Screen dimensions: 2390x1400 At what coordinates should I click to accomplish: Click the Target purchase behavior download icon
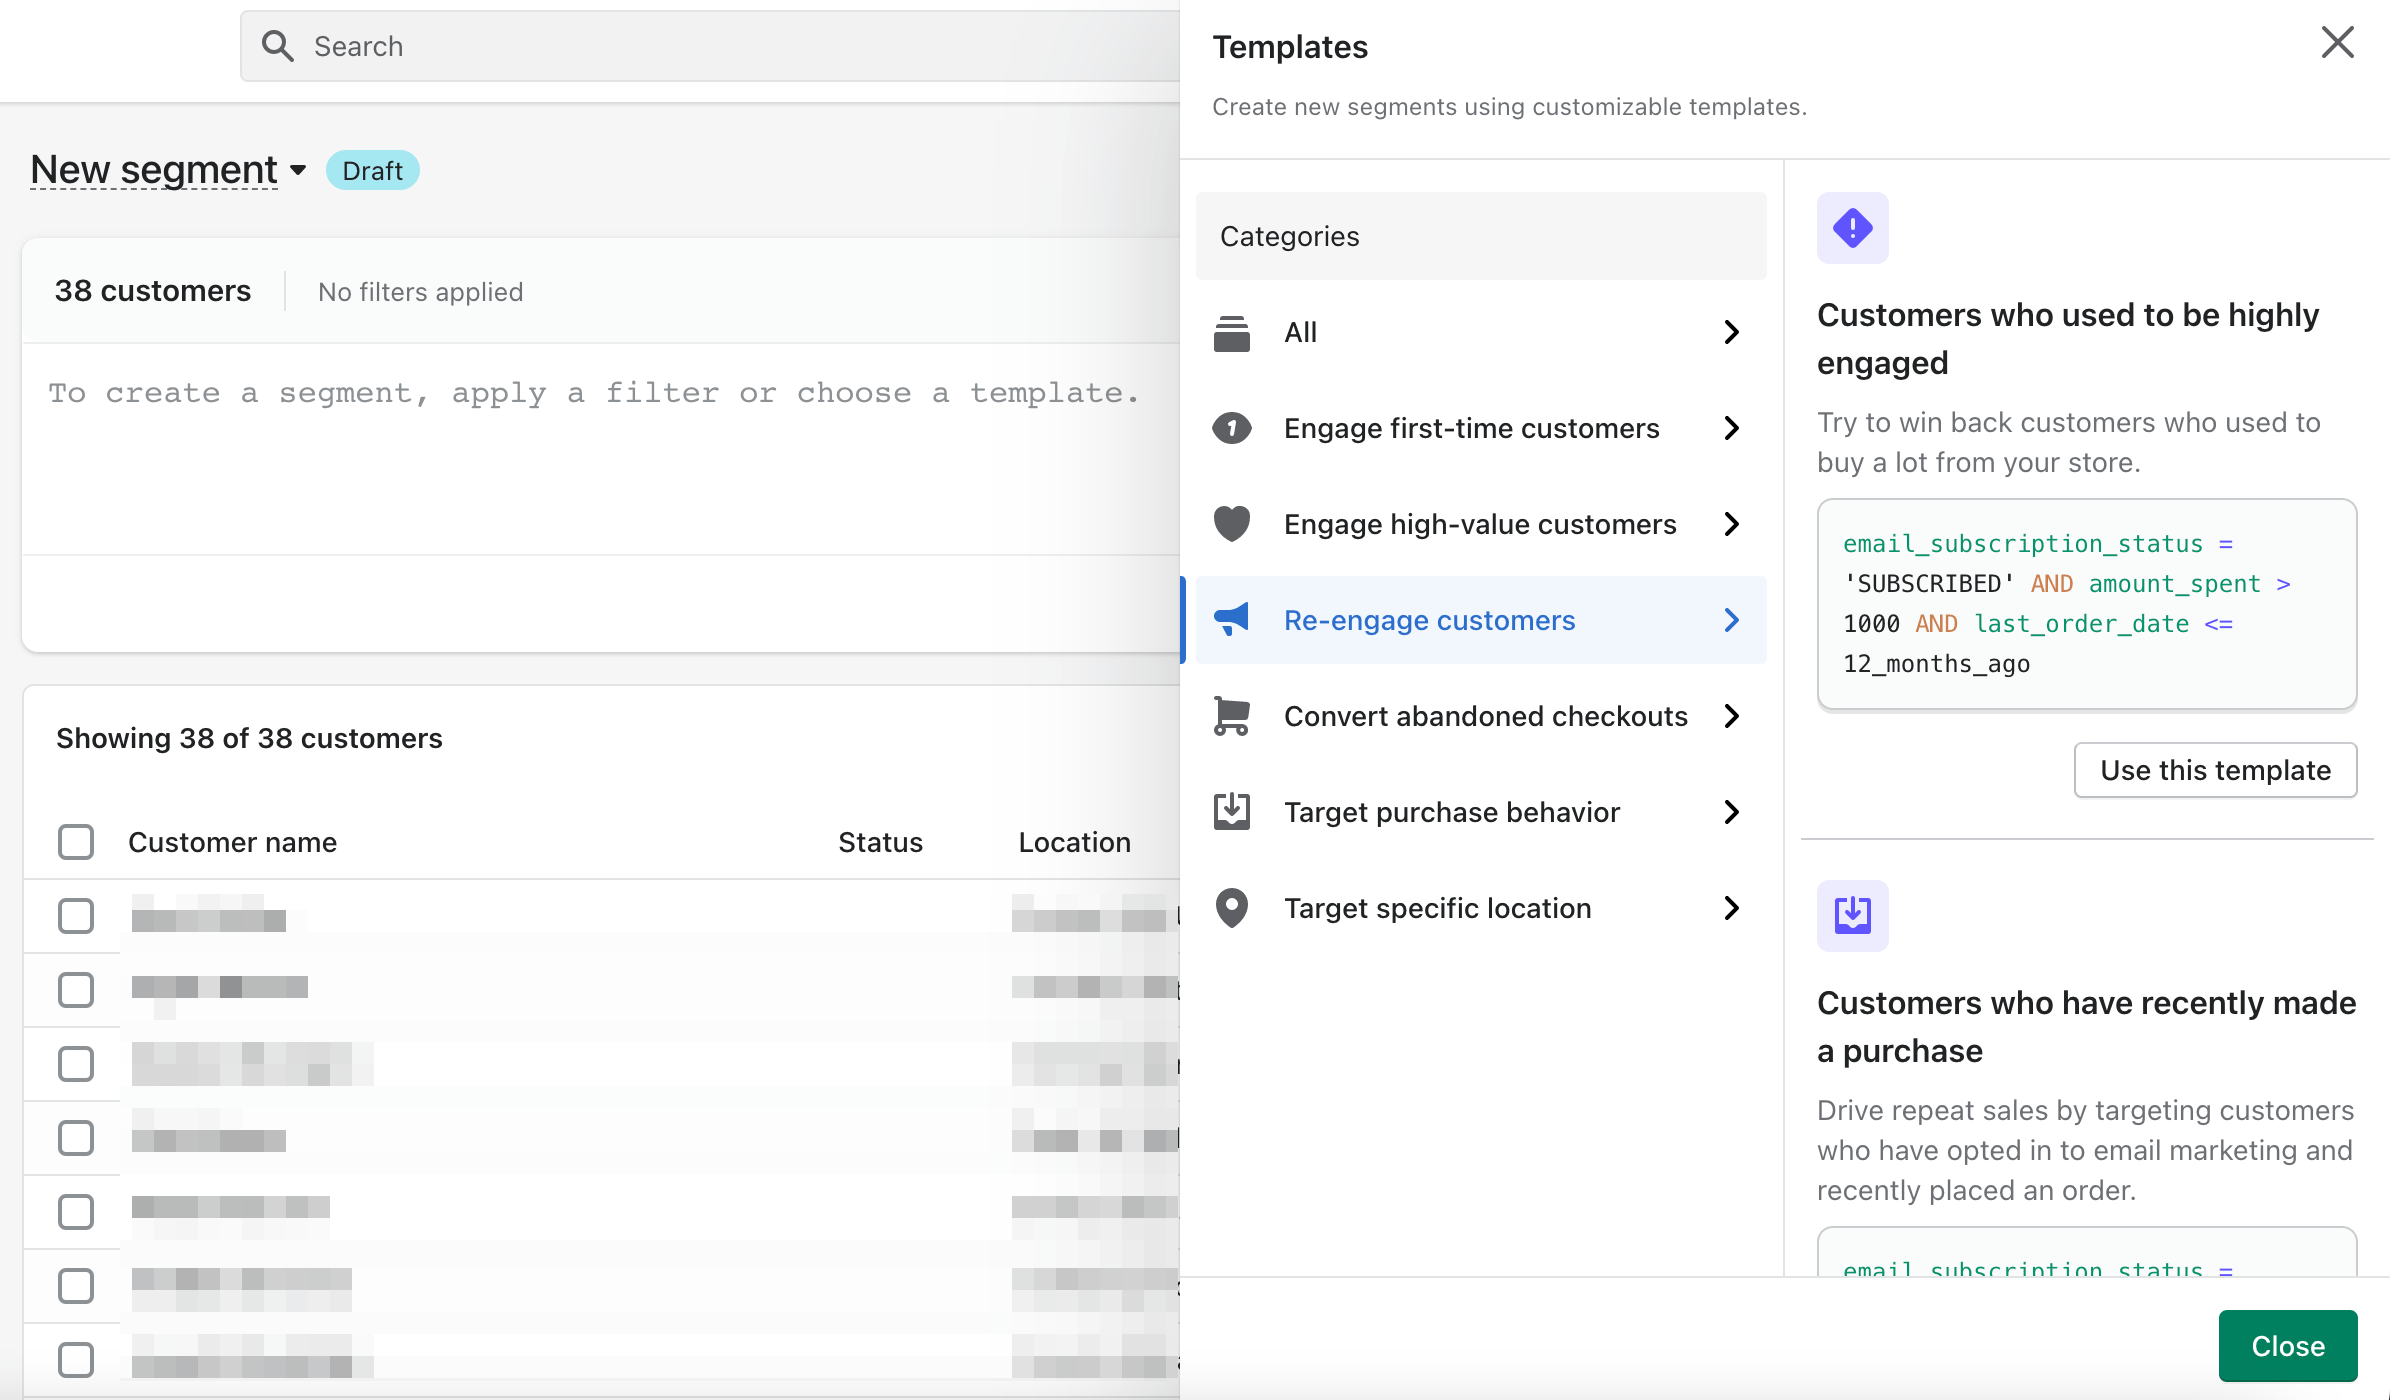click(1231, 812)
